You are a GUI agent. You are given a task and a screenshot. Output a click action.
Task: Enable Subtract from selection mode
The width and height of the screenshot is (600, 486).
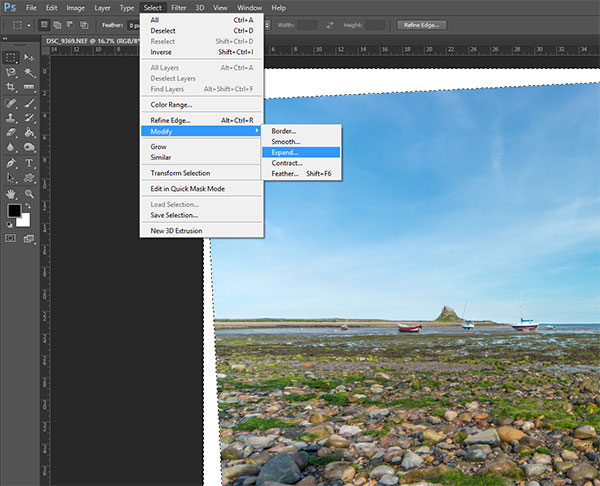click(70, 25)
